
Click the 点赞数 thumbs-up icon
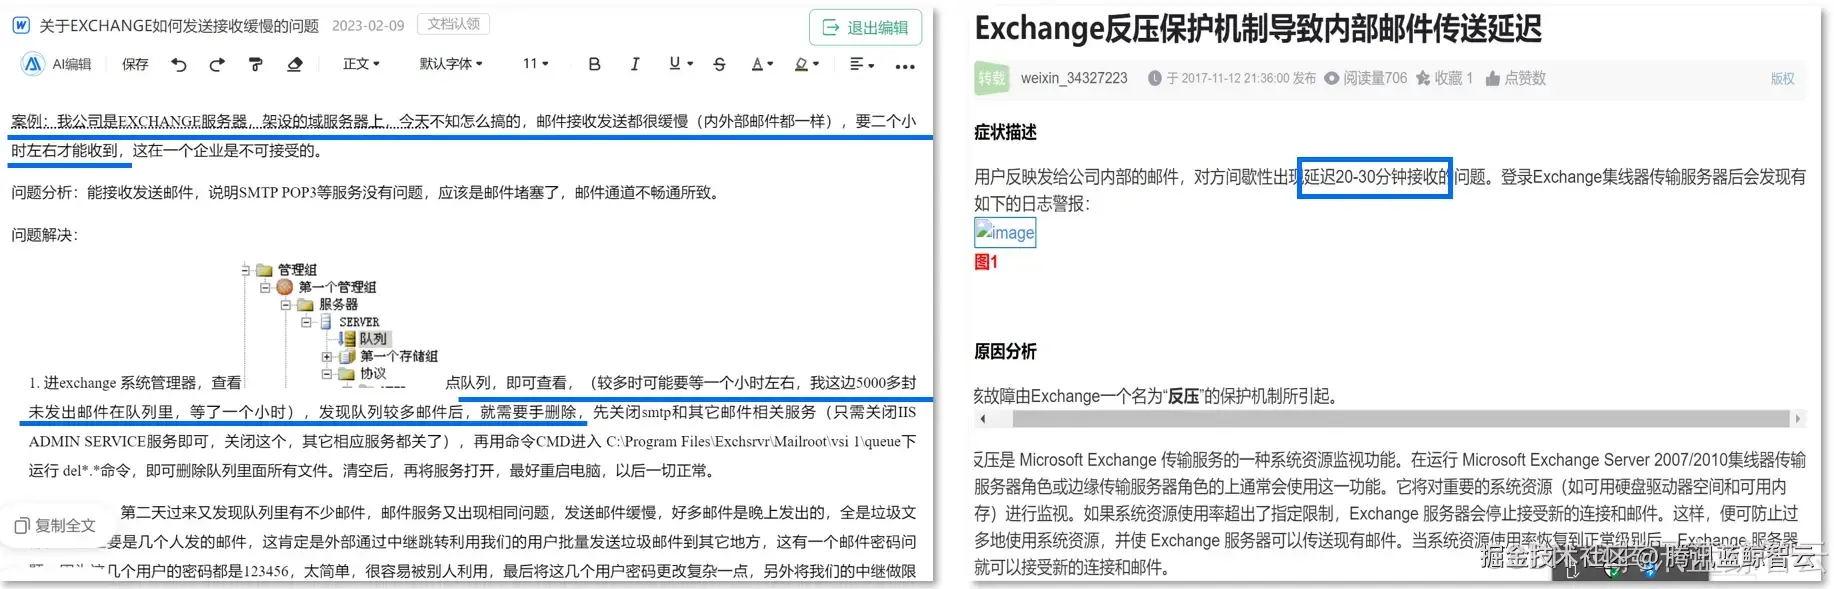[1492, 78]
